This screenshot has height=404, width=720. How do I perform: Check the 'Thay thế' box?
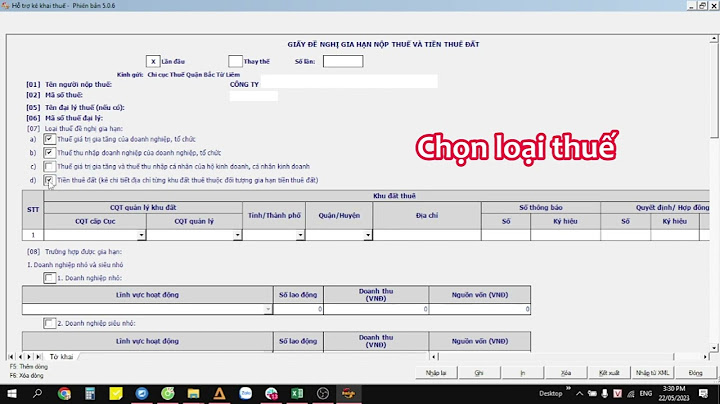pos(235,62)
